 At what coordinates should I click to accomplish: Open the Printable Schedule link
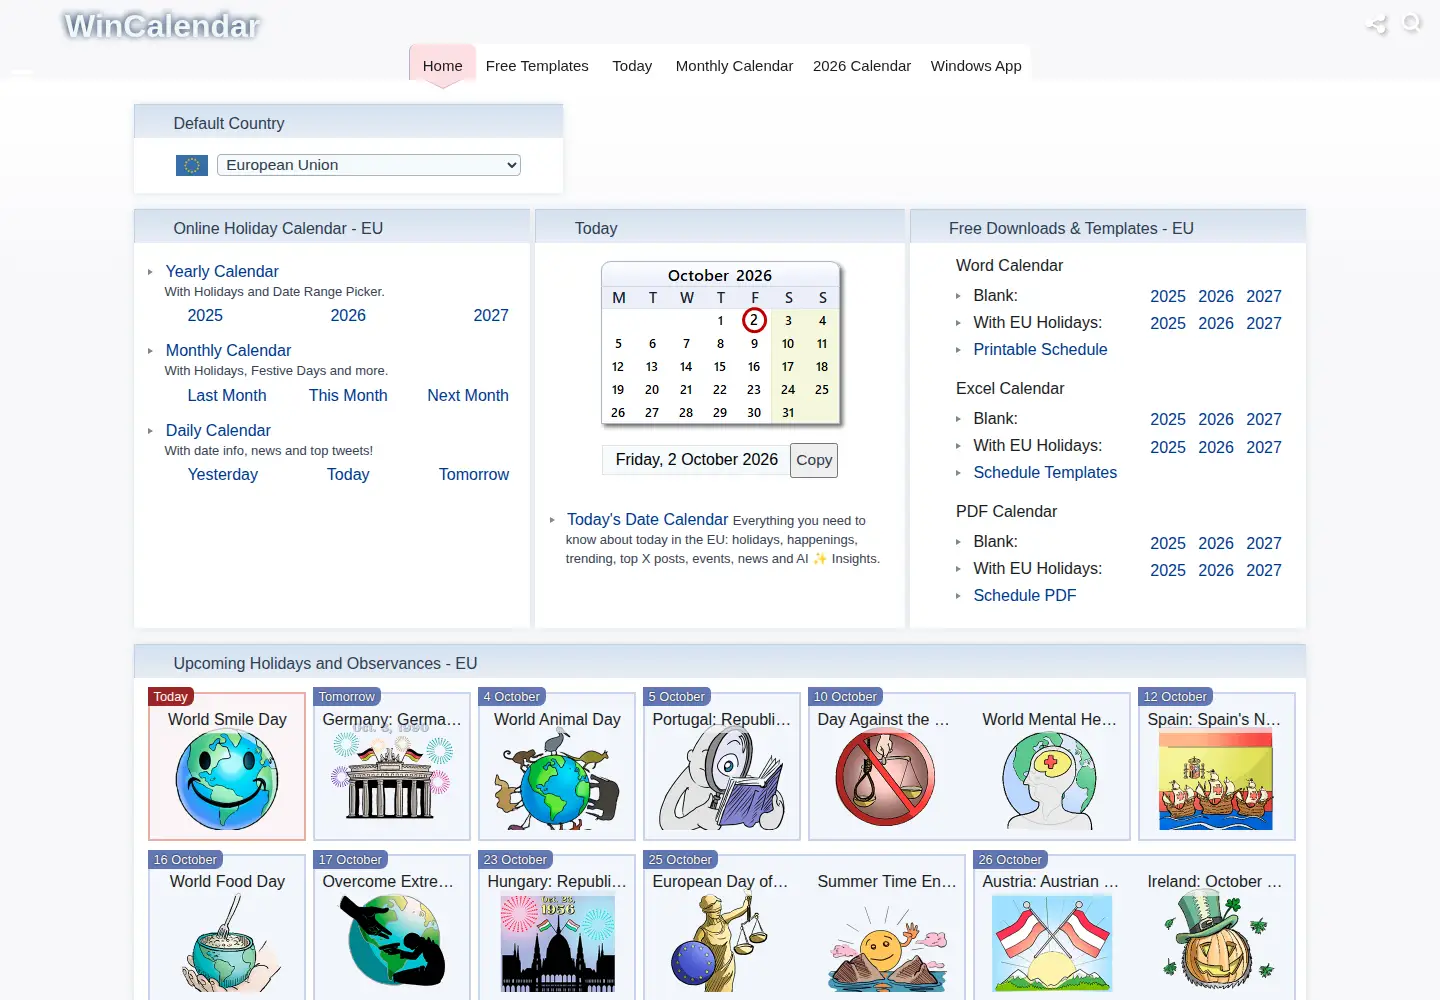click(1040, 349)
